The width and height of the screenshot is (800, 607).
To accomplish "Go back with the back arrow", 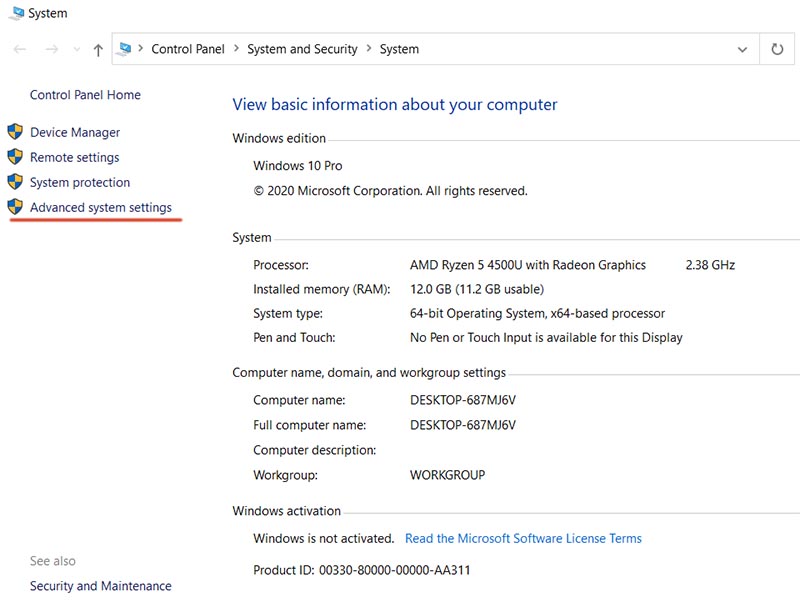I will pos(20,49).
